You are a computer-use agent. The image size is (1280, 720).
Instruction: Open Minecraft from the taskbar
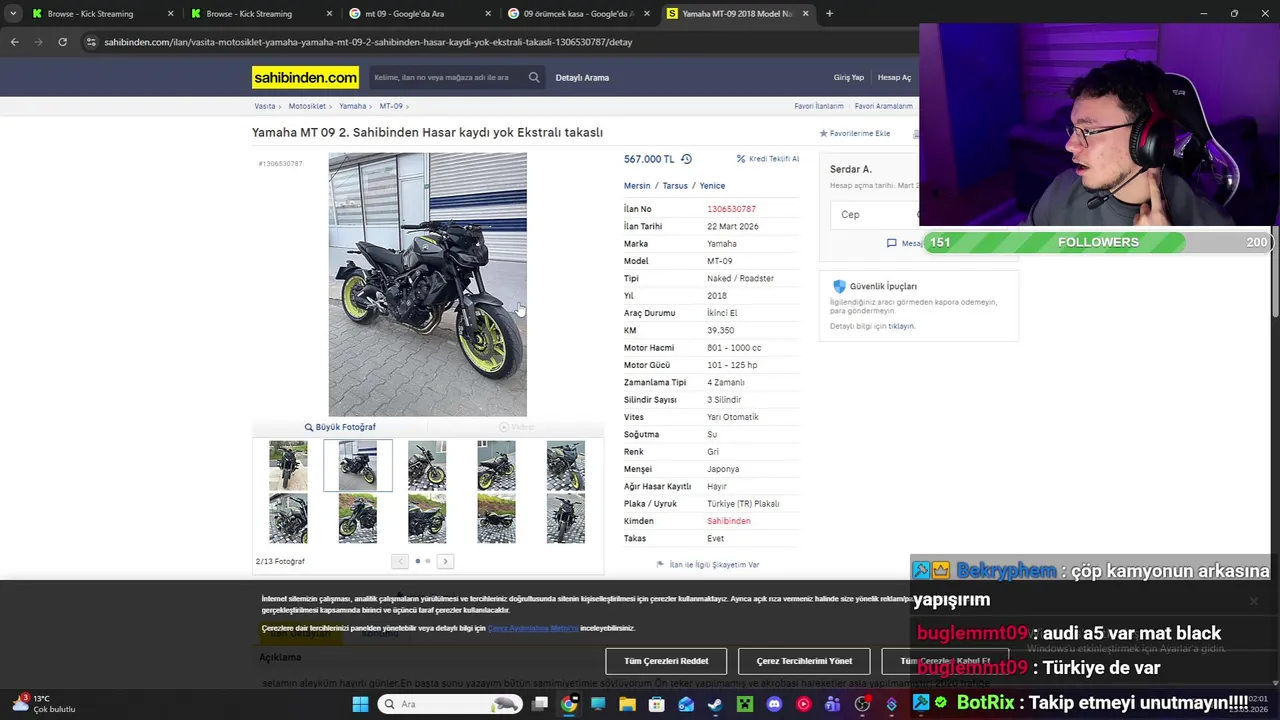pyautogui.click(x=744, y=704)
